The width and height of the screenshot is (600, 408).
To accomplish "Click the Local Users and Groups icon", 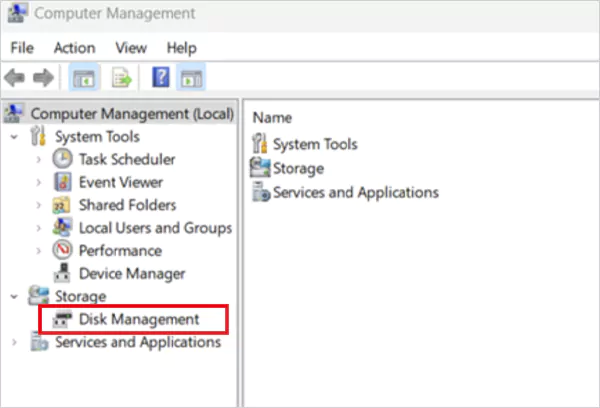I will pyautogui.click(x=62, y=227).
